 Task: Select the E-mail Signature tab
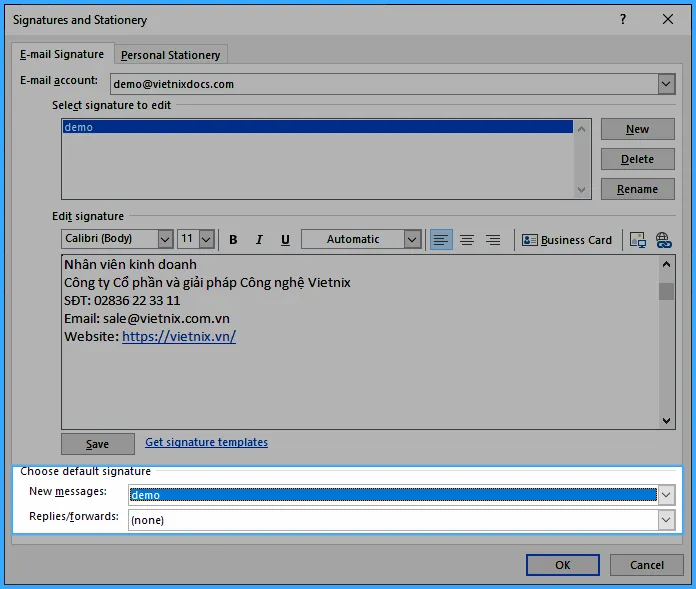(x=62, y=54)
